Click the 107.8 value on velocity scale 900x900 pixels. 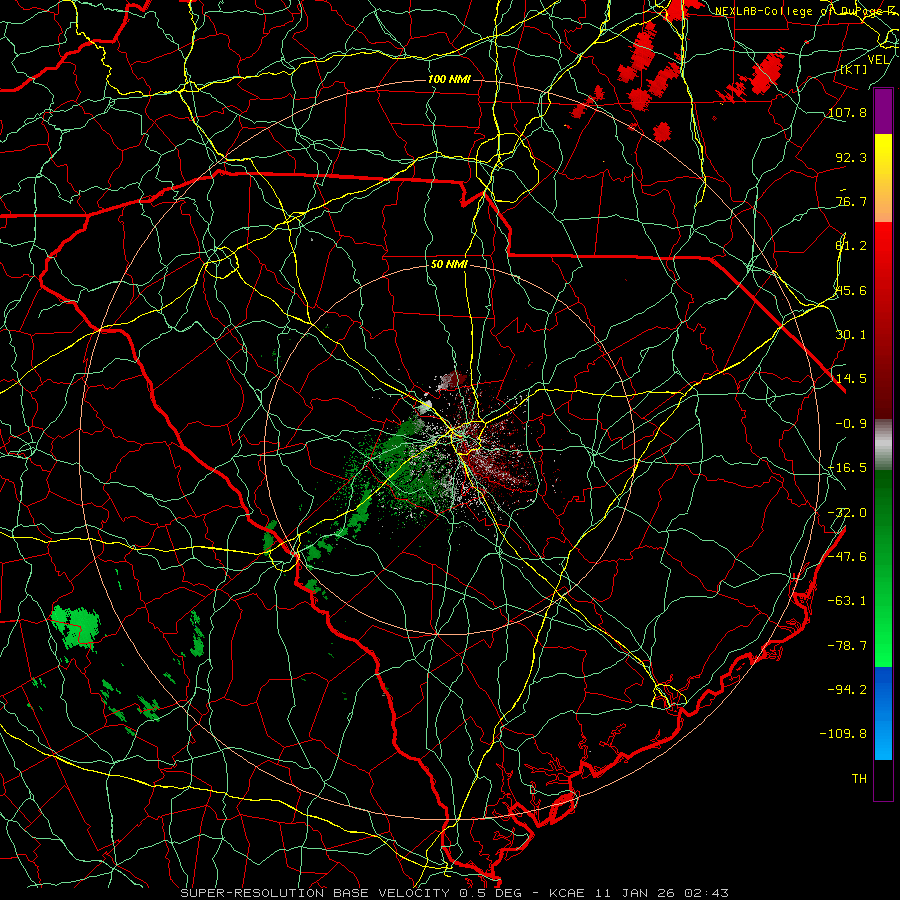(848, 112)
